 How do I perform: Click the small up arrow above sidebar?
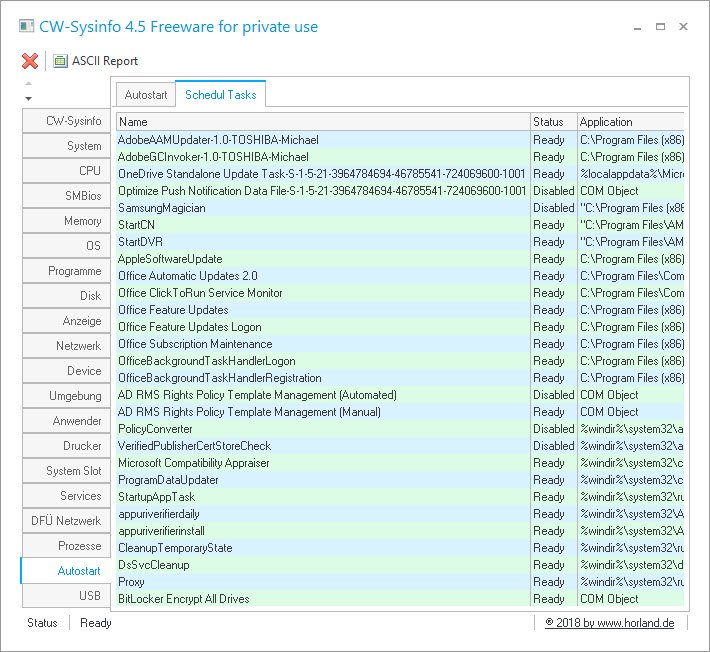pos(28,84)
